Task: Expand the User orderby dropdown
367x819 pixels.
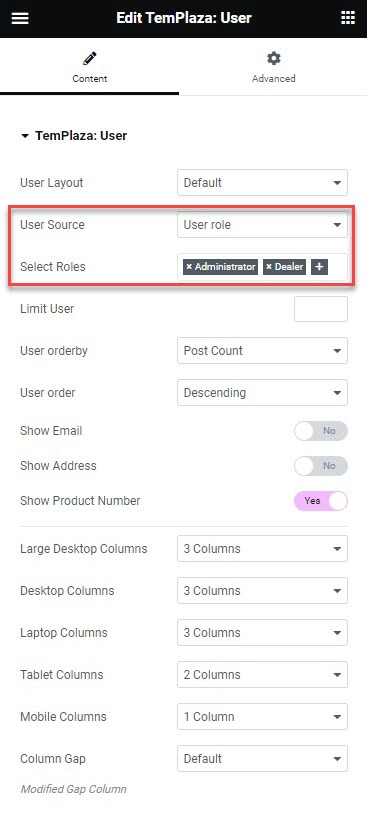Action: 262,350
